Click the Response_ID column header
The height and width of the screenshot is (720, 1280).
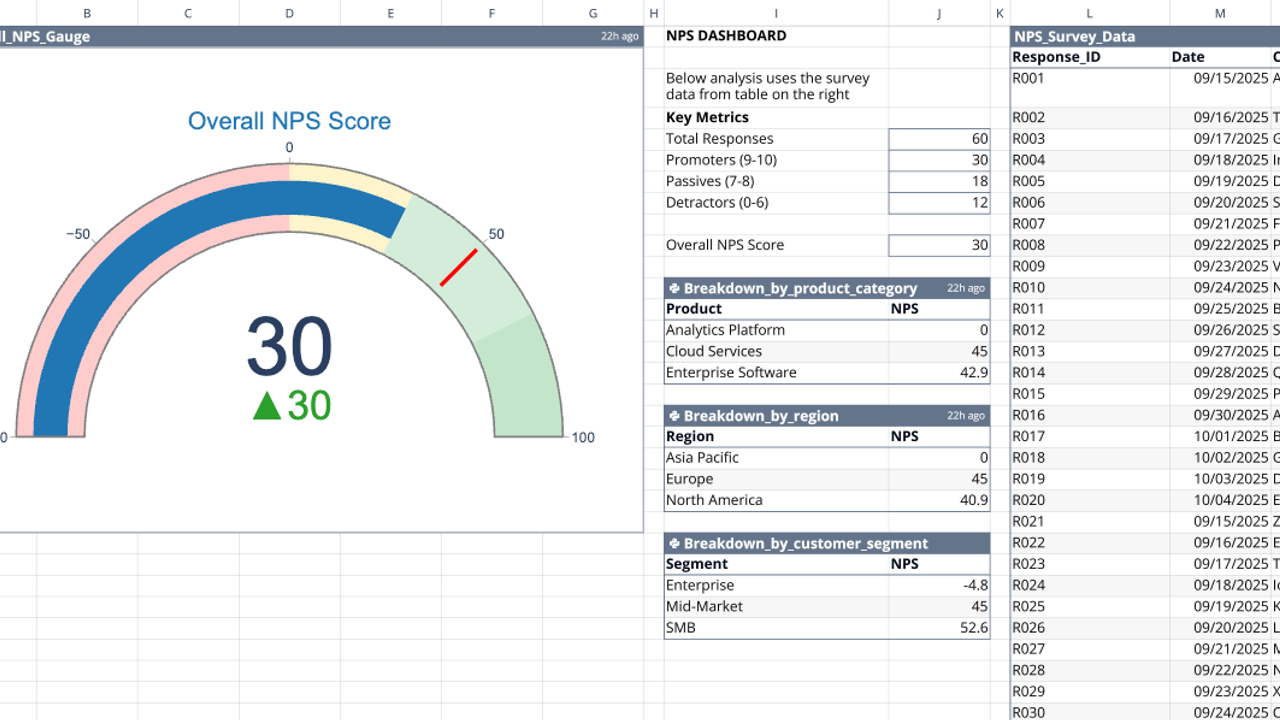1056,57
